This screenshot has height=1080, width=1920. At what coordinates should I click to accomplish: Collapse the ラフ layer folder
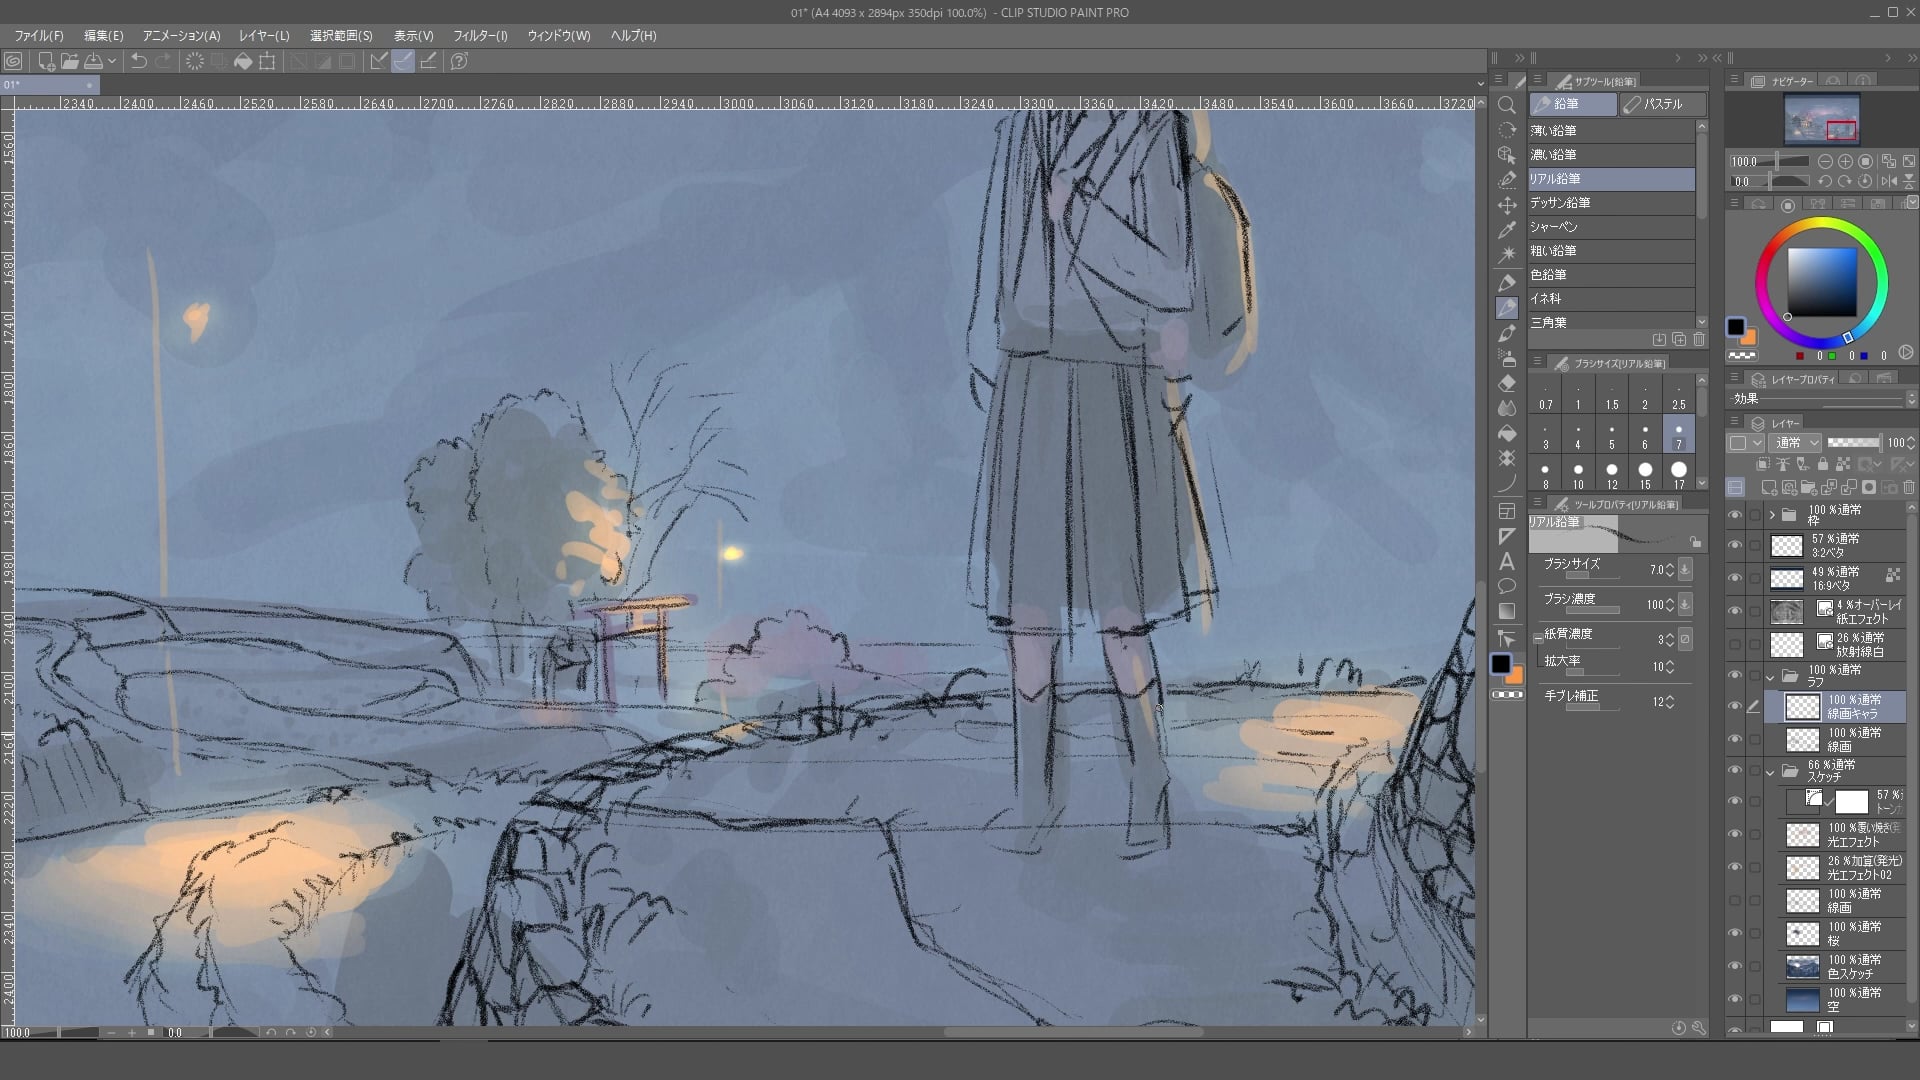pos(1772,676)
